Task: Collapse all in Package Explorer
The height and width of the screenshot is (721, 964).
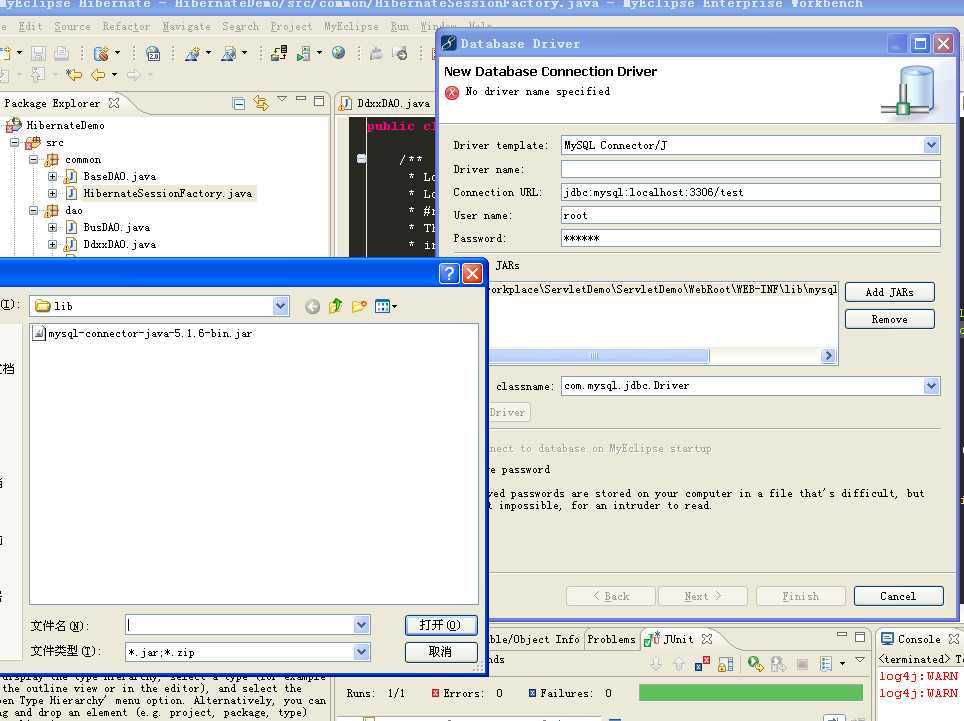Action: click(239, 103)
